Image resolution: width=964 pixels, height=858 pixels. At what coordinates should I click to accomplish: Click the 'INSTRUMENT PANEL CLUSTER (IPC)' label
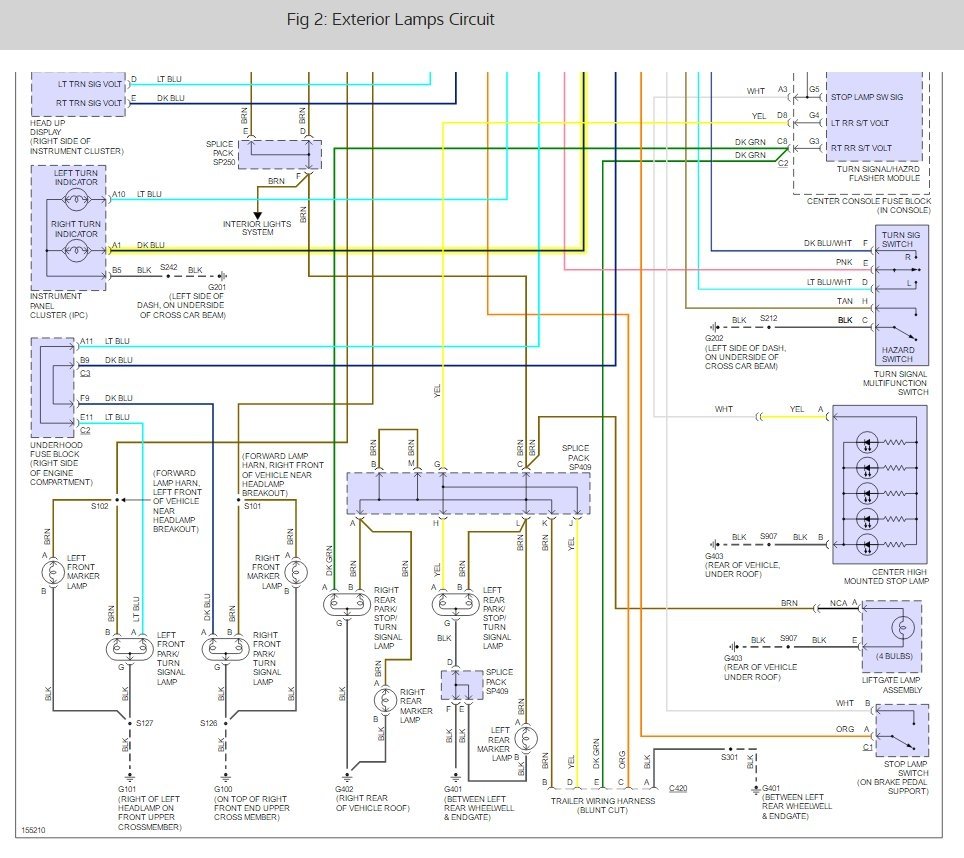pyautogui.click(x=59, y=305)
